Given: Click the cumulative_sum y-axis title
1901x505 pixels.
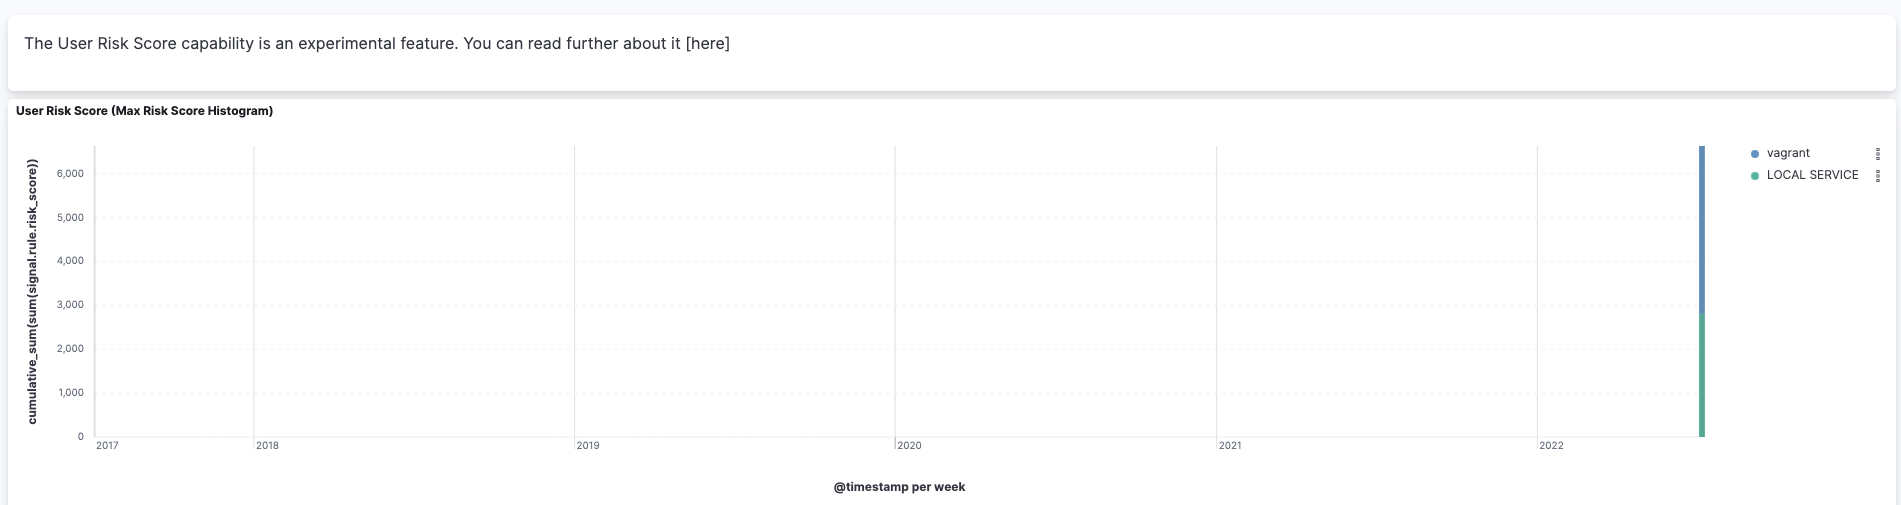Looking at the screenshot, I should coord(33,291).
